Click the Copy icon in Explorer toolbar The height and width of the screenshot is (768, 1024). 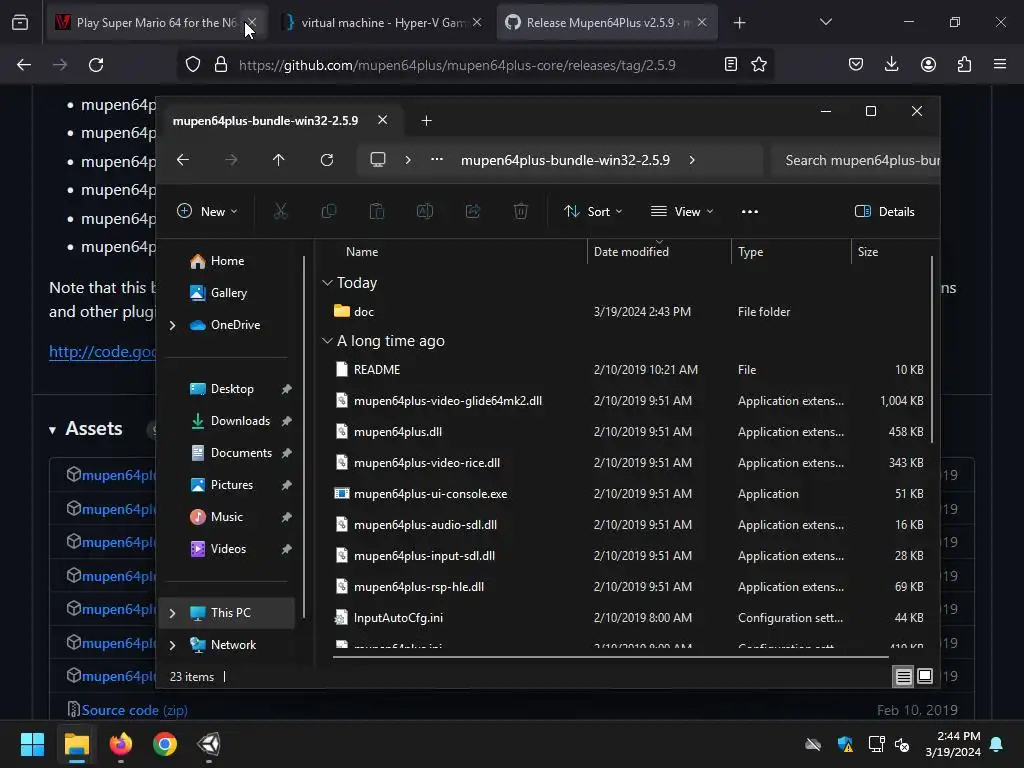pos(328,211)
